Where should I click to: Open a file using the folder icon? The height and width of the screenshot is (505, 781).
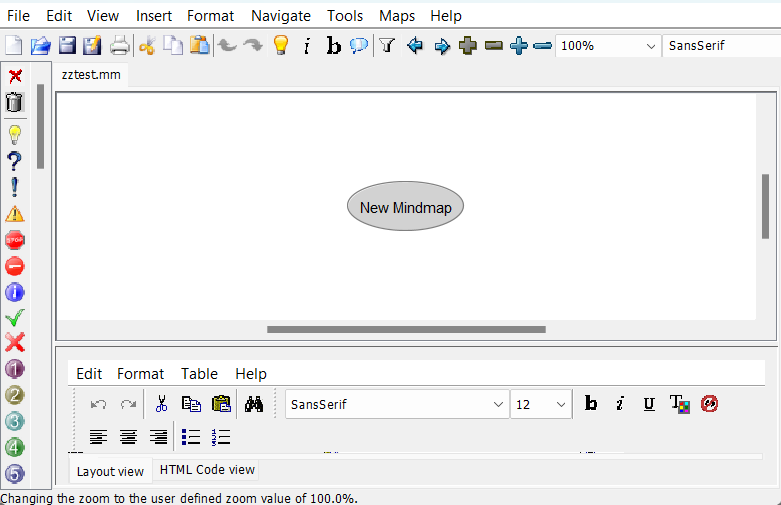pyautogui.click(x=40, y=46)
